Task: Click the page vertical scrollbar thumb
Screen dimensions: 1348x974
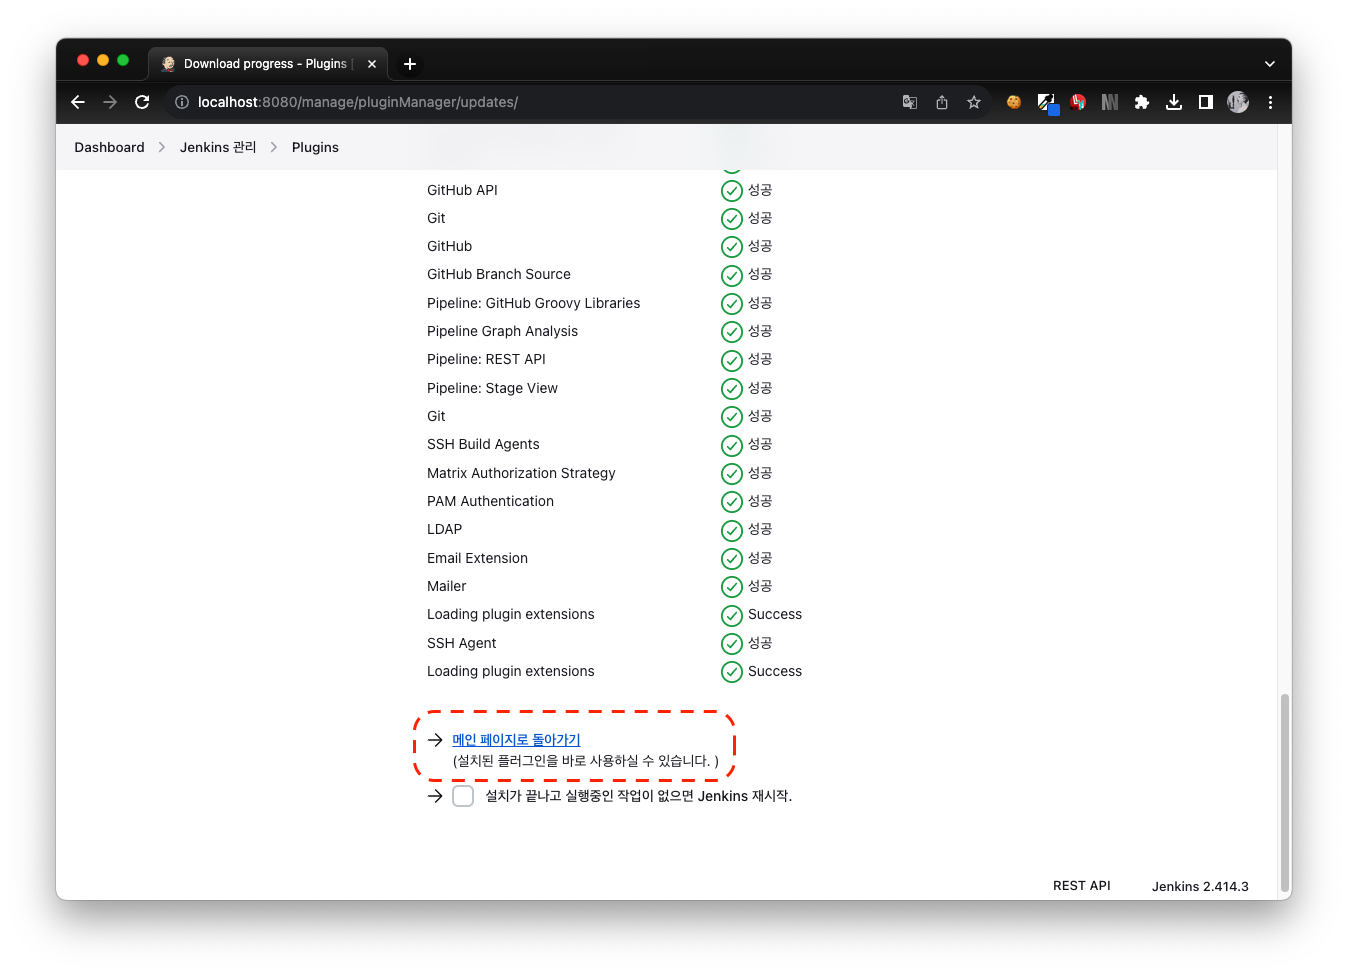Action: [x=1285, y=793]
